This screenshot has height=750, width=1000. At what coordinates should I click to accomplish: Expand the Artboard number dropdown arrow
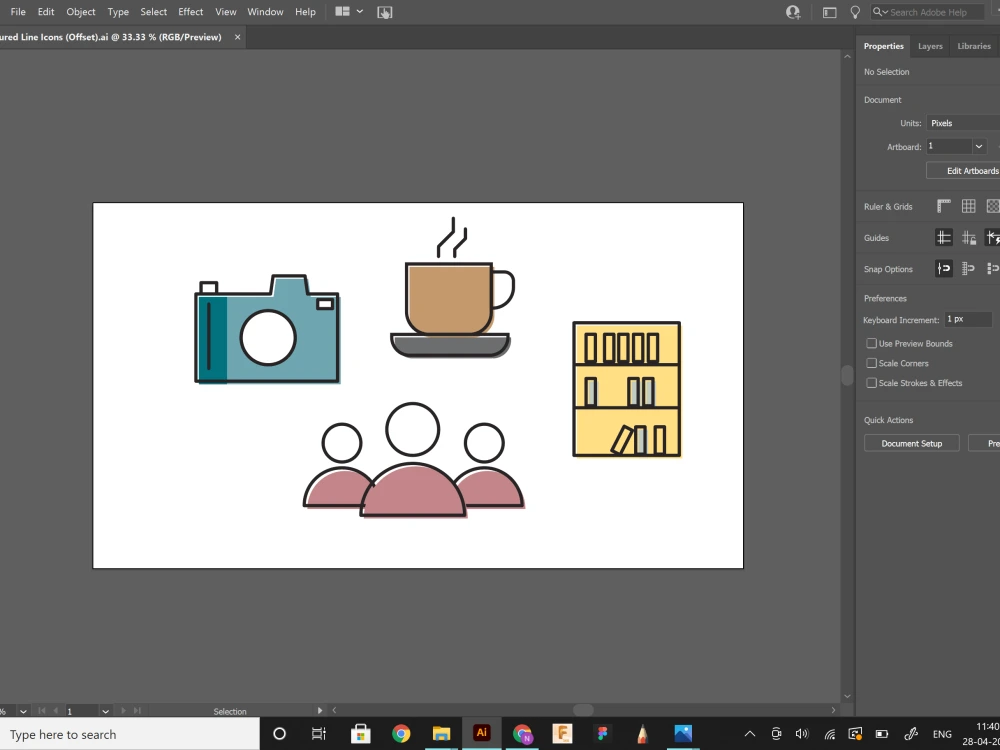pos(979,147)
